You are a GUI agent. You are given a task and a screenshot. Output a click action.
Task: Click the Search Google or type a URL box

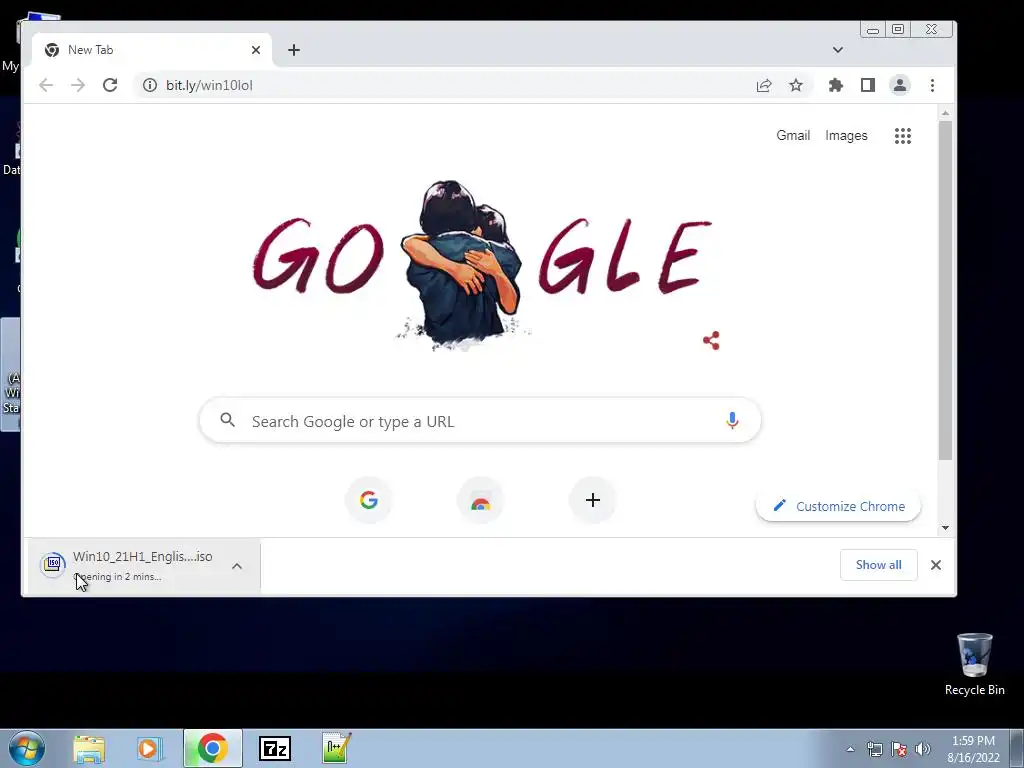pyautogui.click(x=480, y=421)
